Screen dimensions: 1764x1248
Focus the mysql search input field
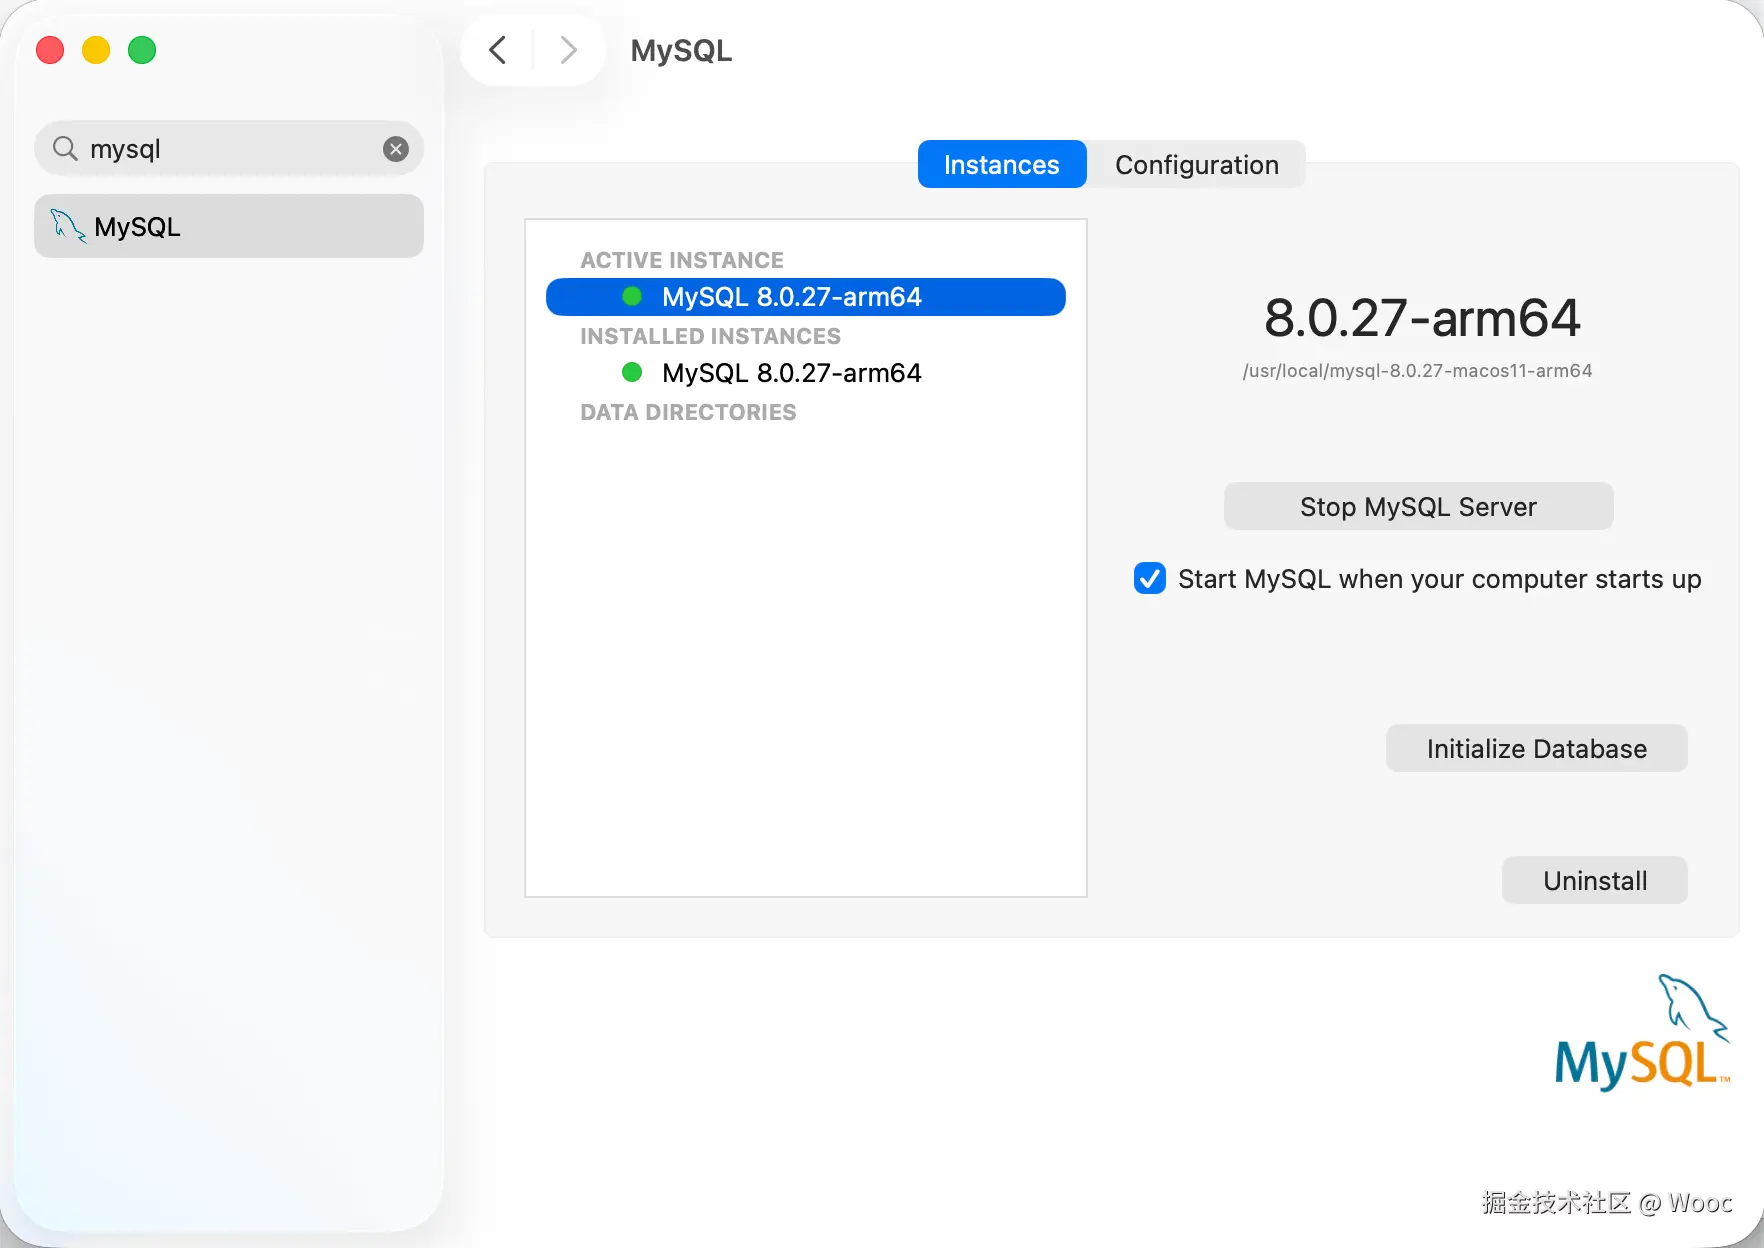click(229, 149)
